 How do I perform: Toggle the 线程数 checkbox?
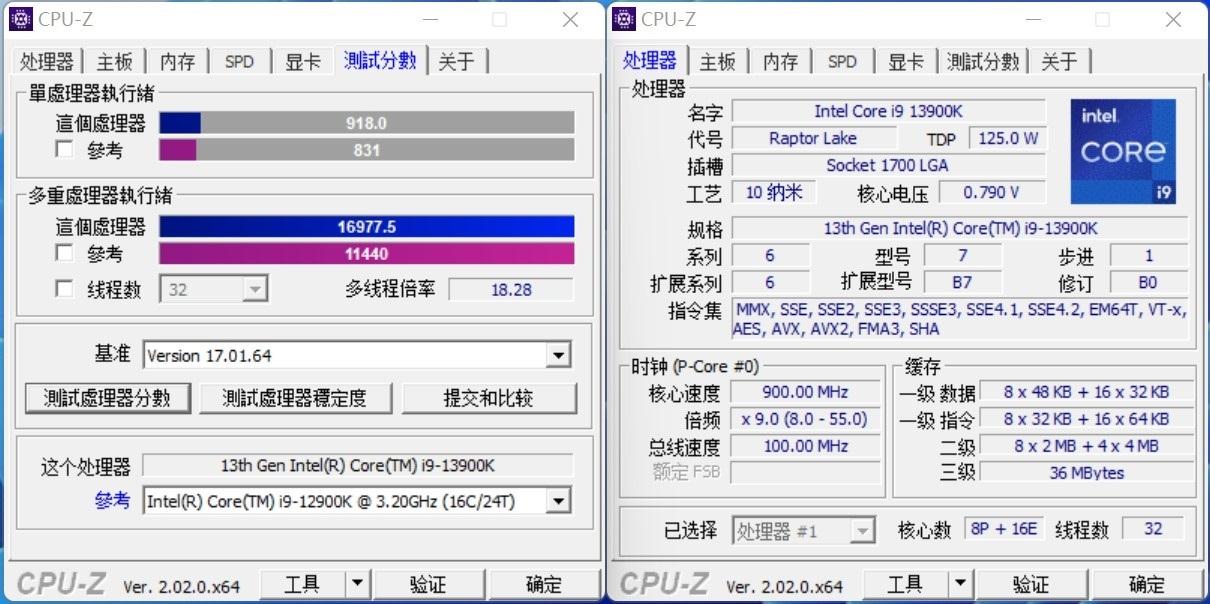(x=65, y=289)
